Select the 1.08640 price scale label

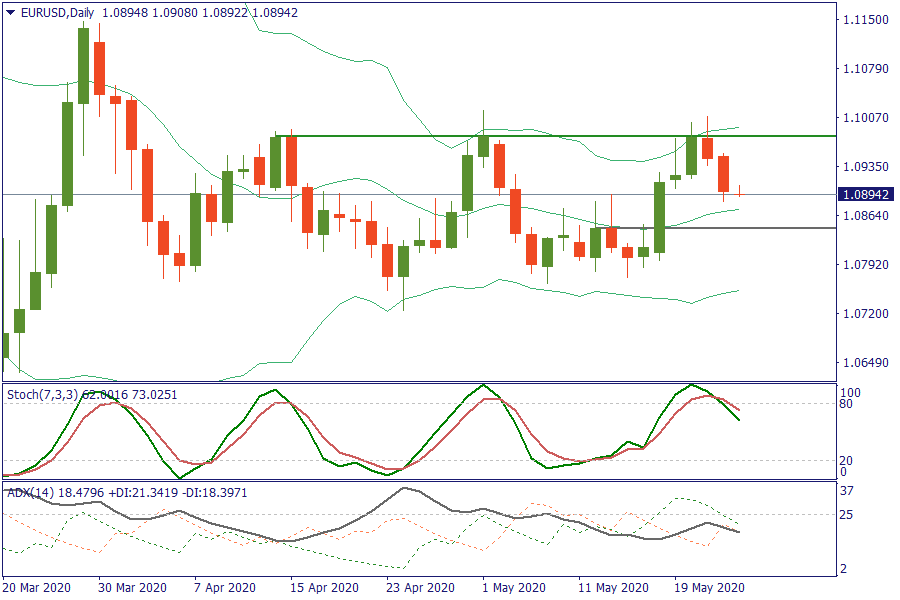866,216
